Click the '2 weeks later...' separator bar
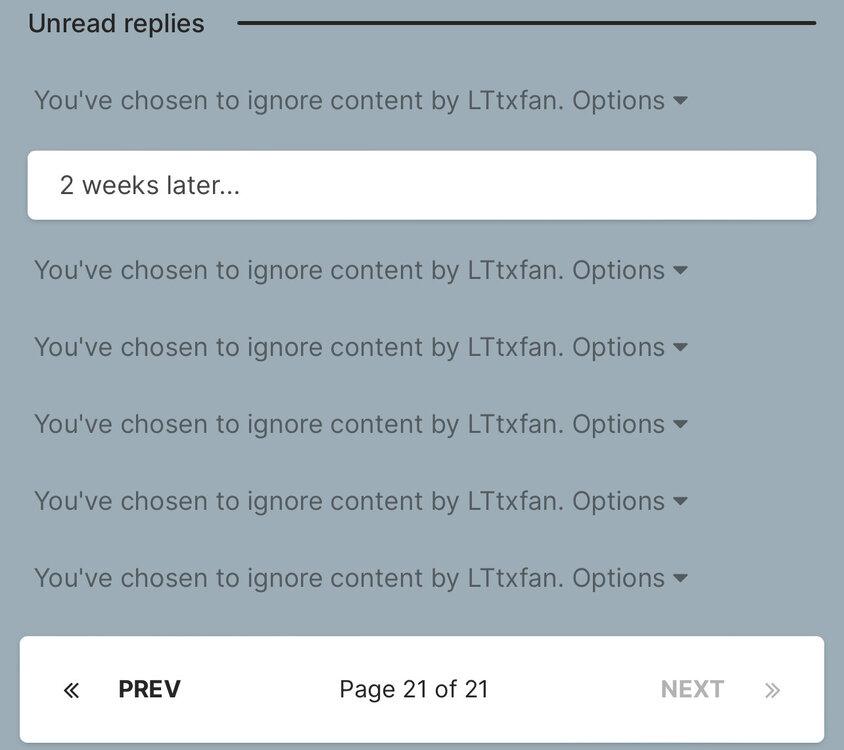The image size is (844, 750). tap(421, 185)
